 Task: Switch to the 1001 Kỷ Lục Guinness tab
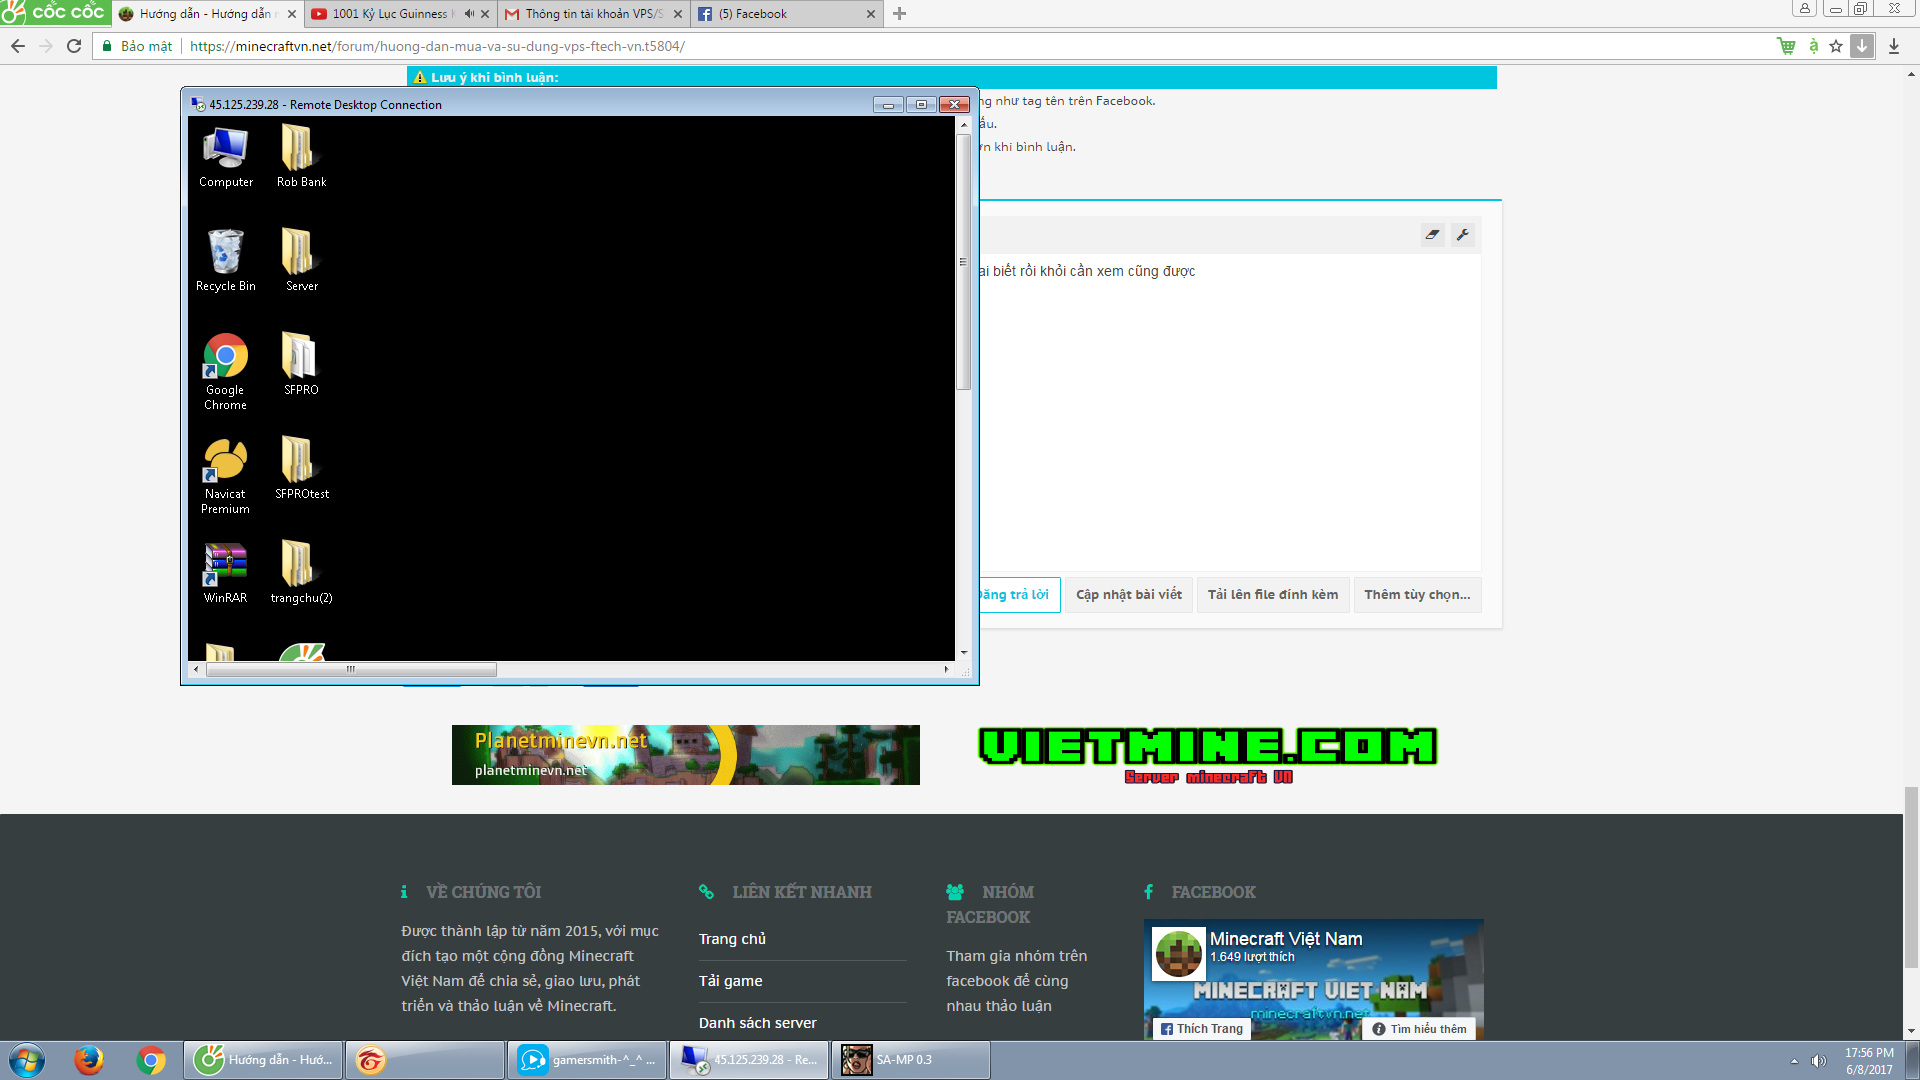pyautogui.click(x=390, y=14)
